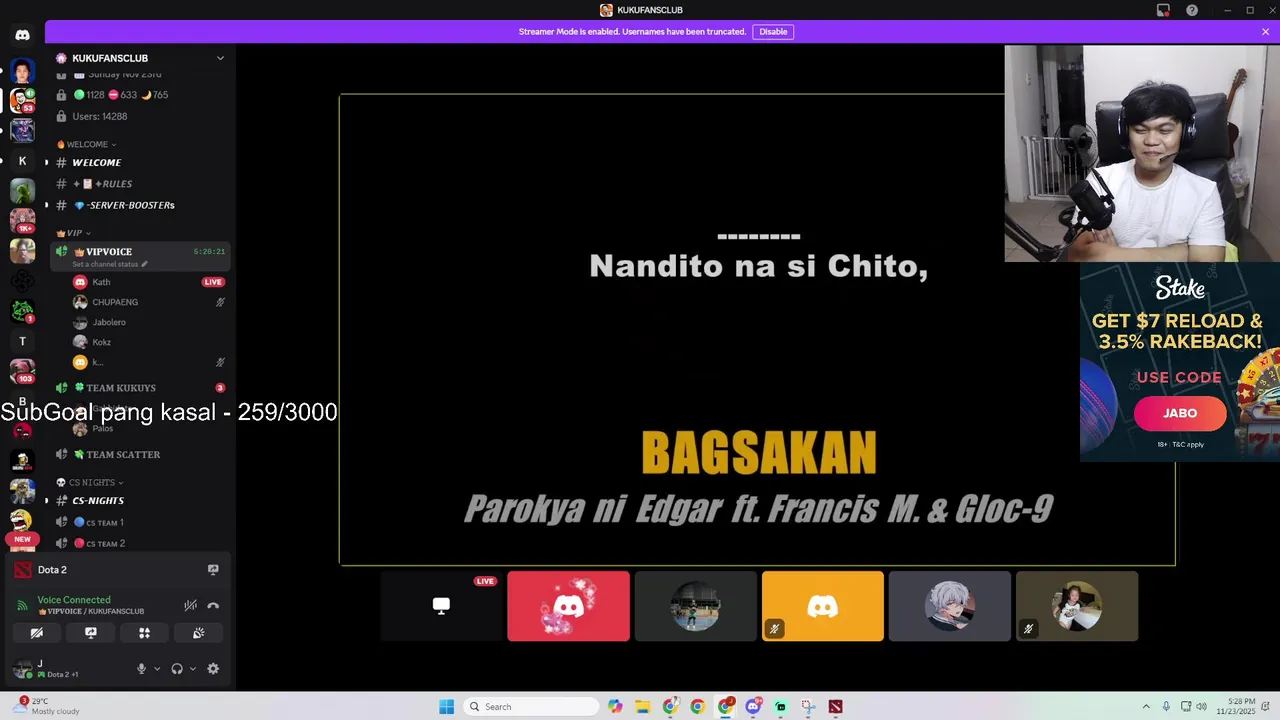Open weather widget showing 29°C
Viewport: 1280px width, 720px height.
pyautogui.click(x=48, y=706)
